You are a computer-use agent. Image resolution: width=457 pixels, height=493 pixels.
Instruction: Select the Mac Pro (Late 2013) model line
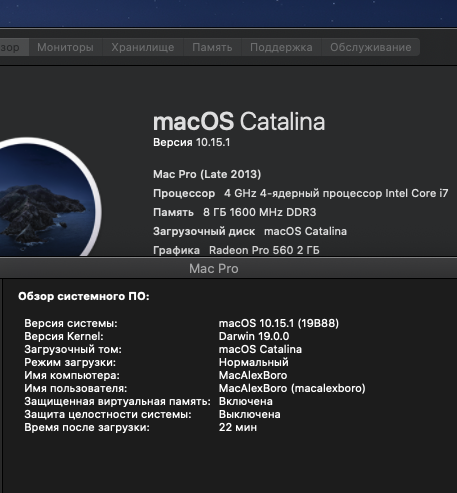(x=207, y=174)
